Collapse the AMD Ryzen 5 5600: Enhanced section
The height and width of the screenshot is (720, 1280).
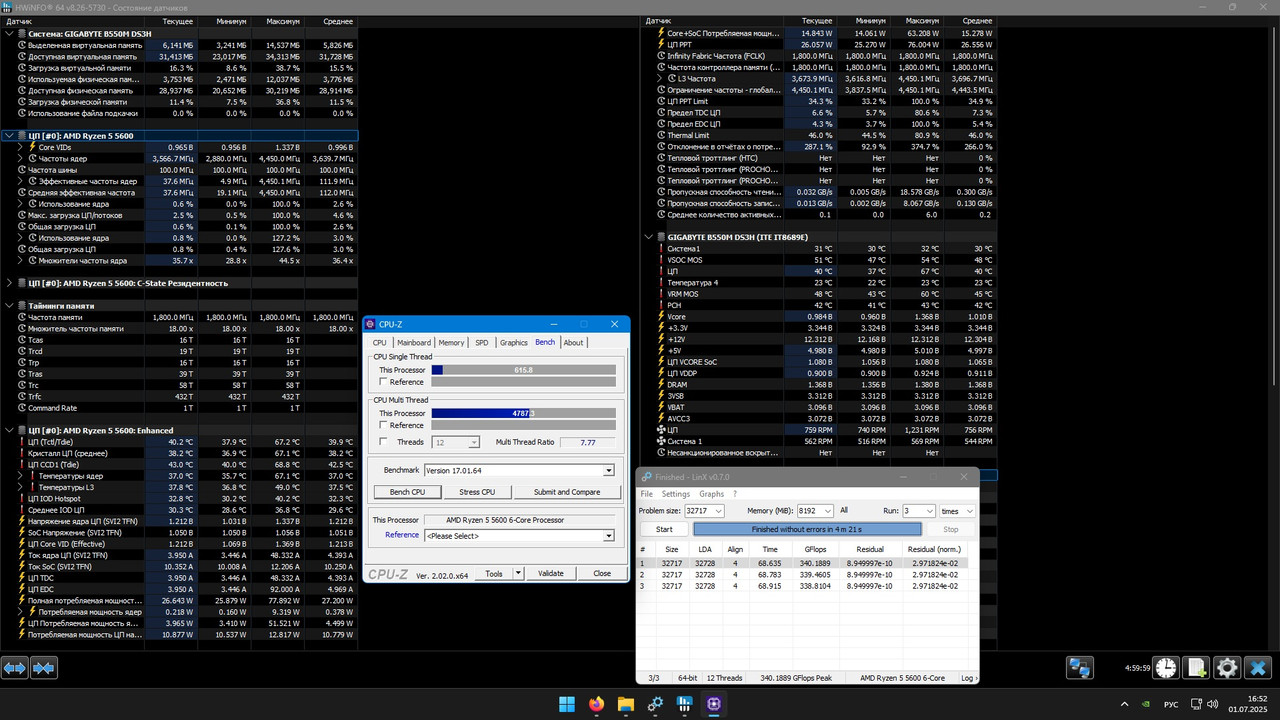click(x=9, y=430)
